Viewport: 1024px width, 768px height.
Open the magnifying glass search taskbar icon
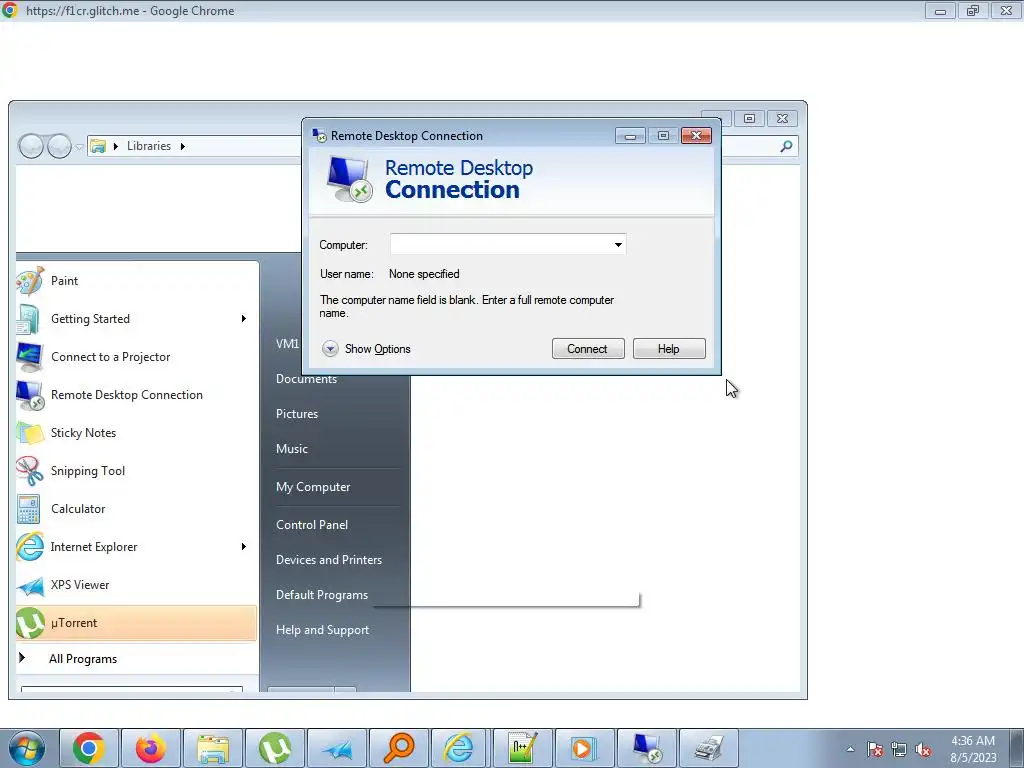click(399, 748)
